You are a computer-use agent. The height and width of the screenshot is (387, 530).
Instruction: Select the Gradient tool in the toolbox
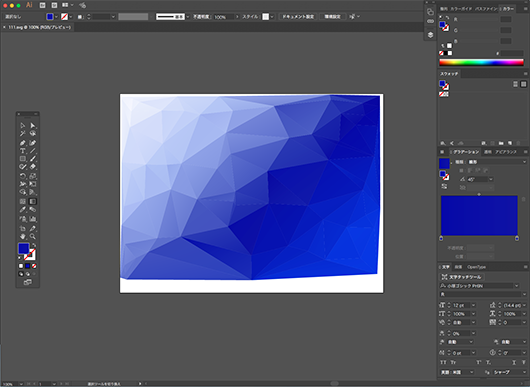click(33, 201)
